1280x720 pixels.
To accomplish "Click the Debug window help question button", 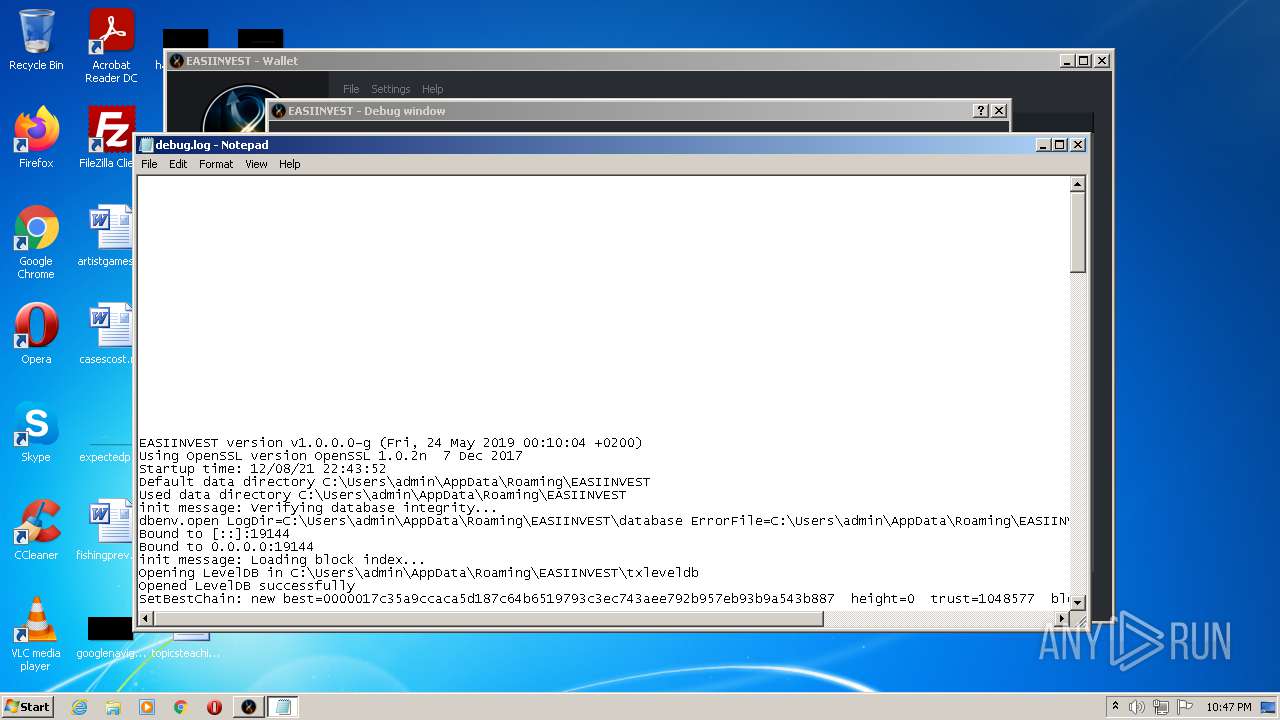I will (980, 111).
